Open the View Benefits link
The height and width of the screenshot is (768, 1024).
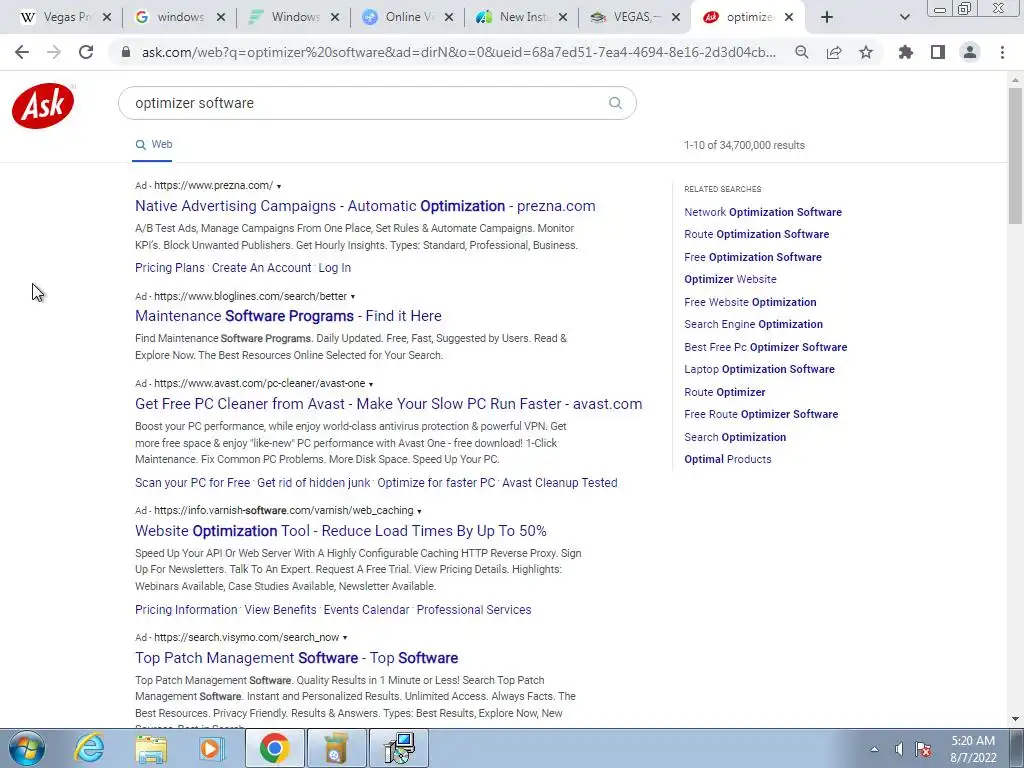pyautogui.click(x=280, y=610)
